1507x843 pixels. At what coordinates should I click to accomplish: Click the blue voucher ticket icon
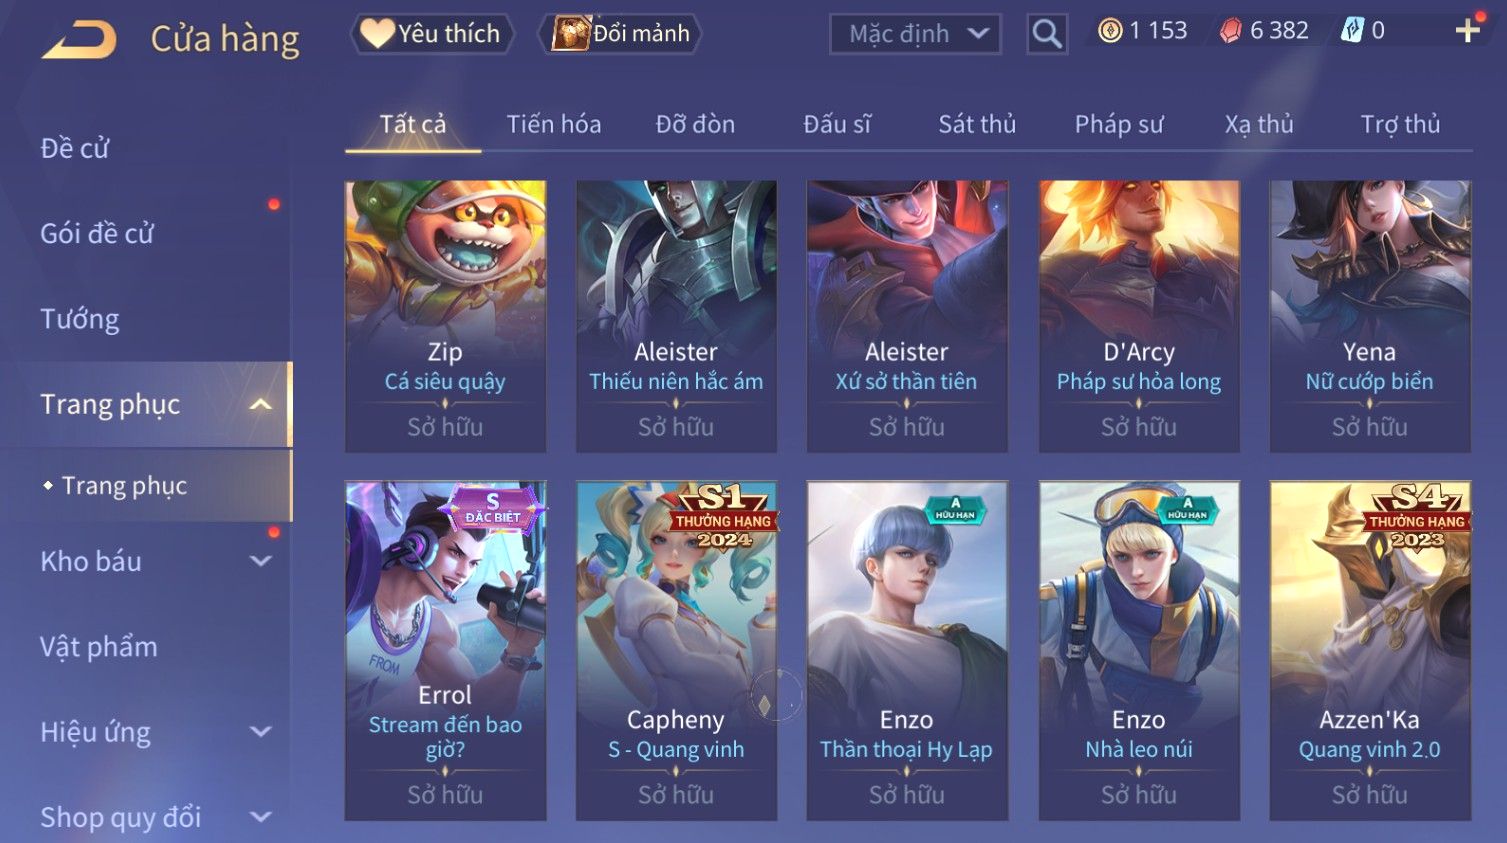click(x=1352, y=31)
